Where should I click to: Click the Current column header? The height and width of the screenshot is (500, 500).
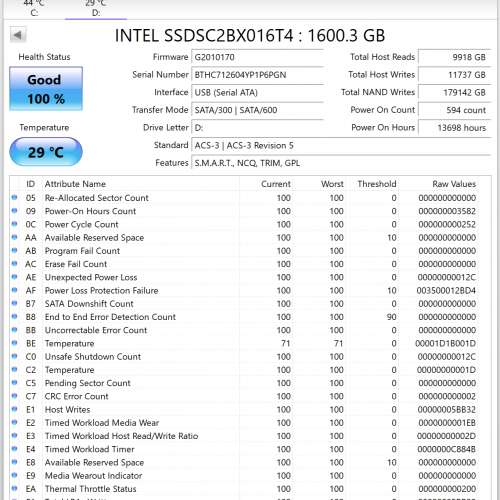(x=276, y=184)
